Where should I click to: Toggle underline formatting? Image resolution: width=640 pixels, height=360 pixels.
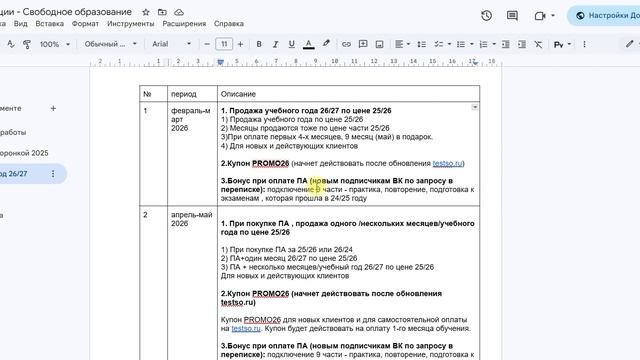tap(291, 44)
